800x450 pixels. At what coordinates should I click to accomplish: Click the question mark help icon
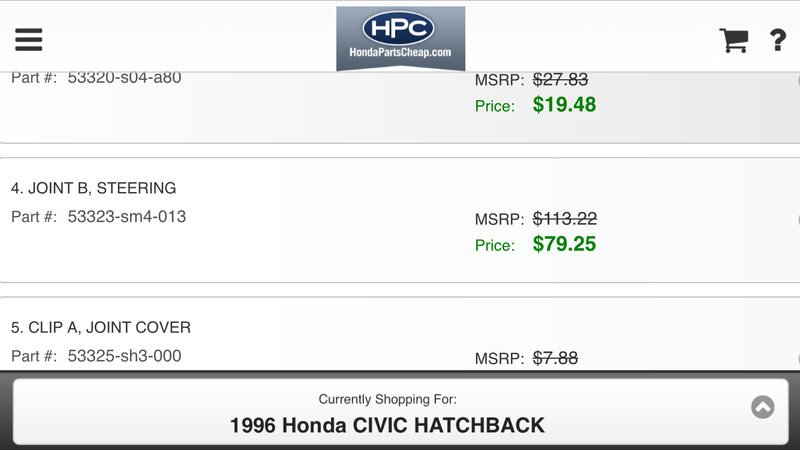tap(777, 40)
